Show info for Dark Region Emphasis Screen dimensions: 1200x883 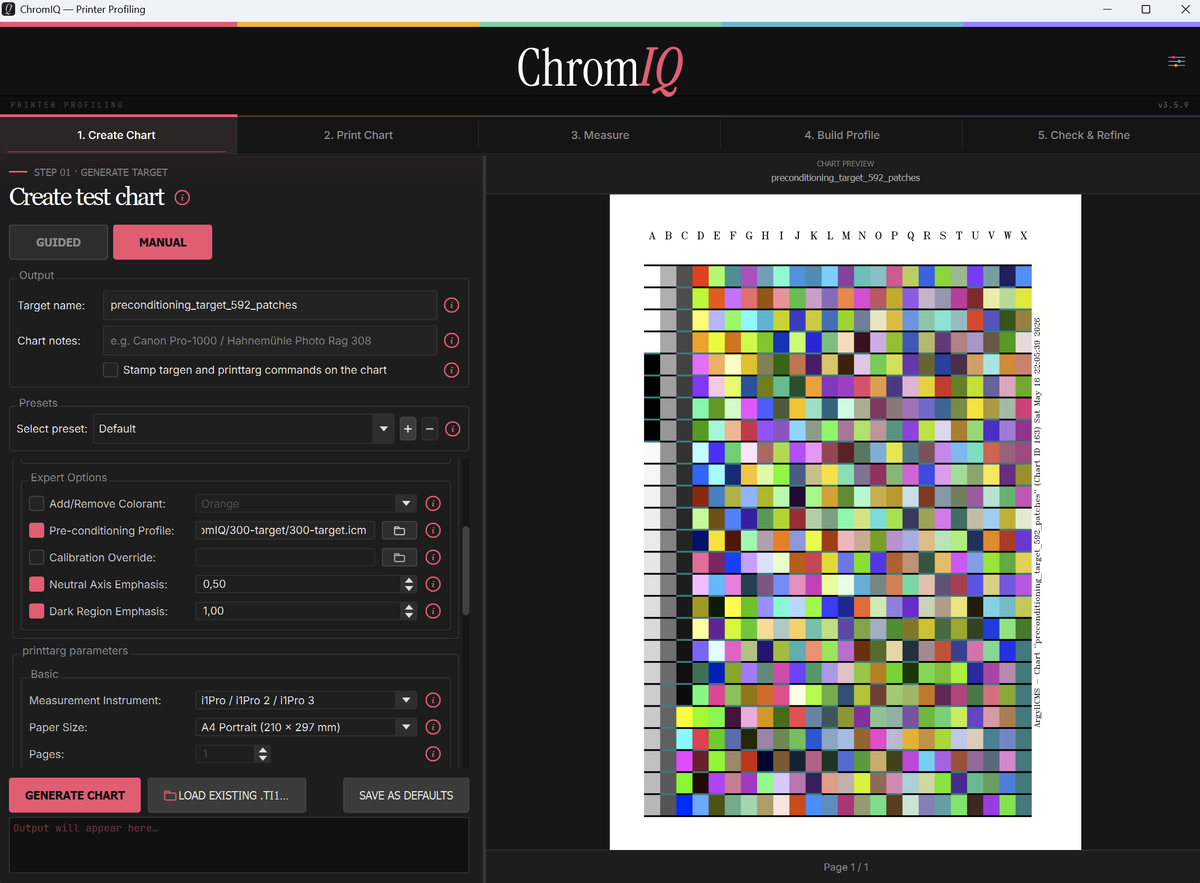point(433,611)
